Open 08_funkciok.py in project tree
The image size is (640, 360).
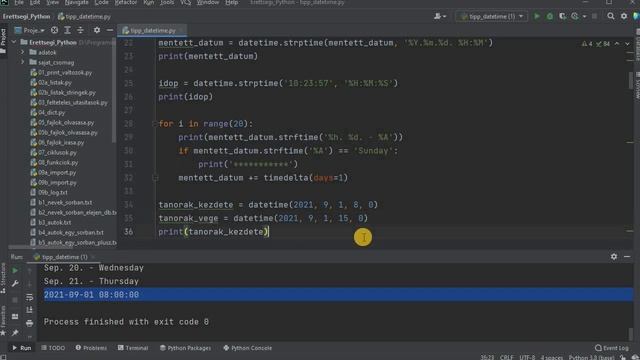[54, 162]
